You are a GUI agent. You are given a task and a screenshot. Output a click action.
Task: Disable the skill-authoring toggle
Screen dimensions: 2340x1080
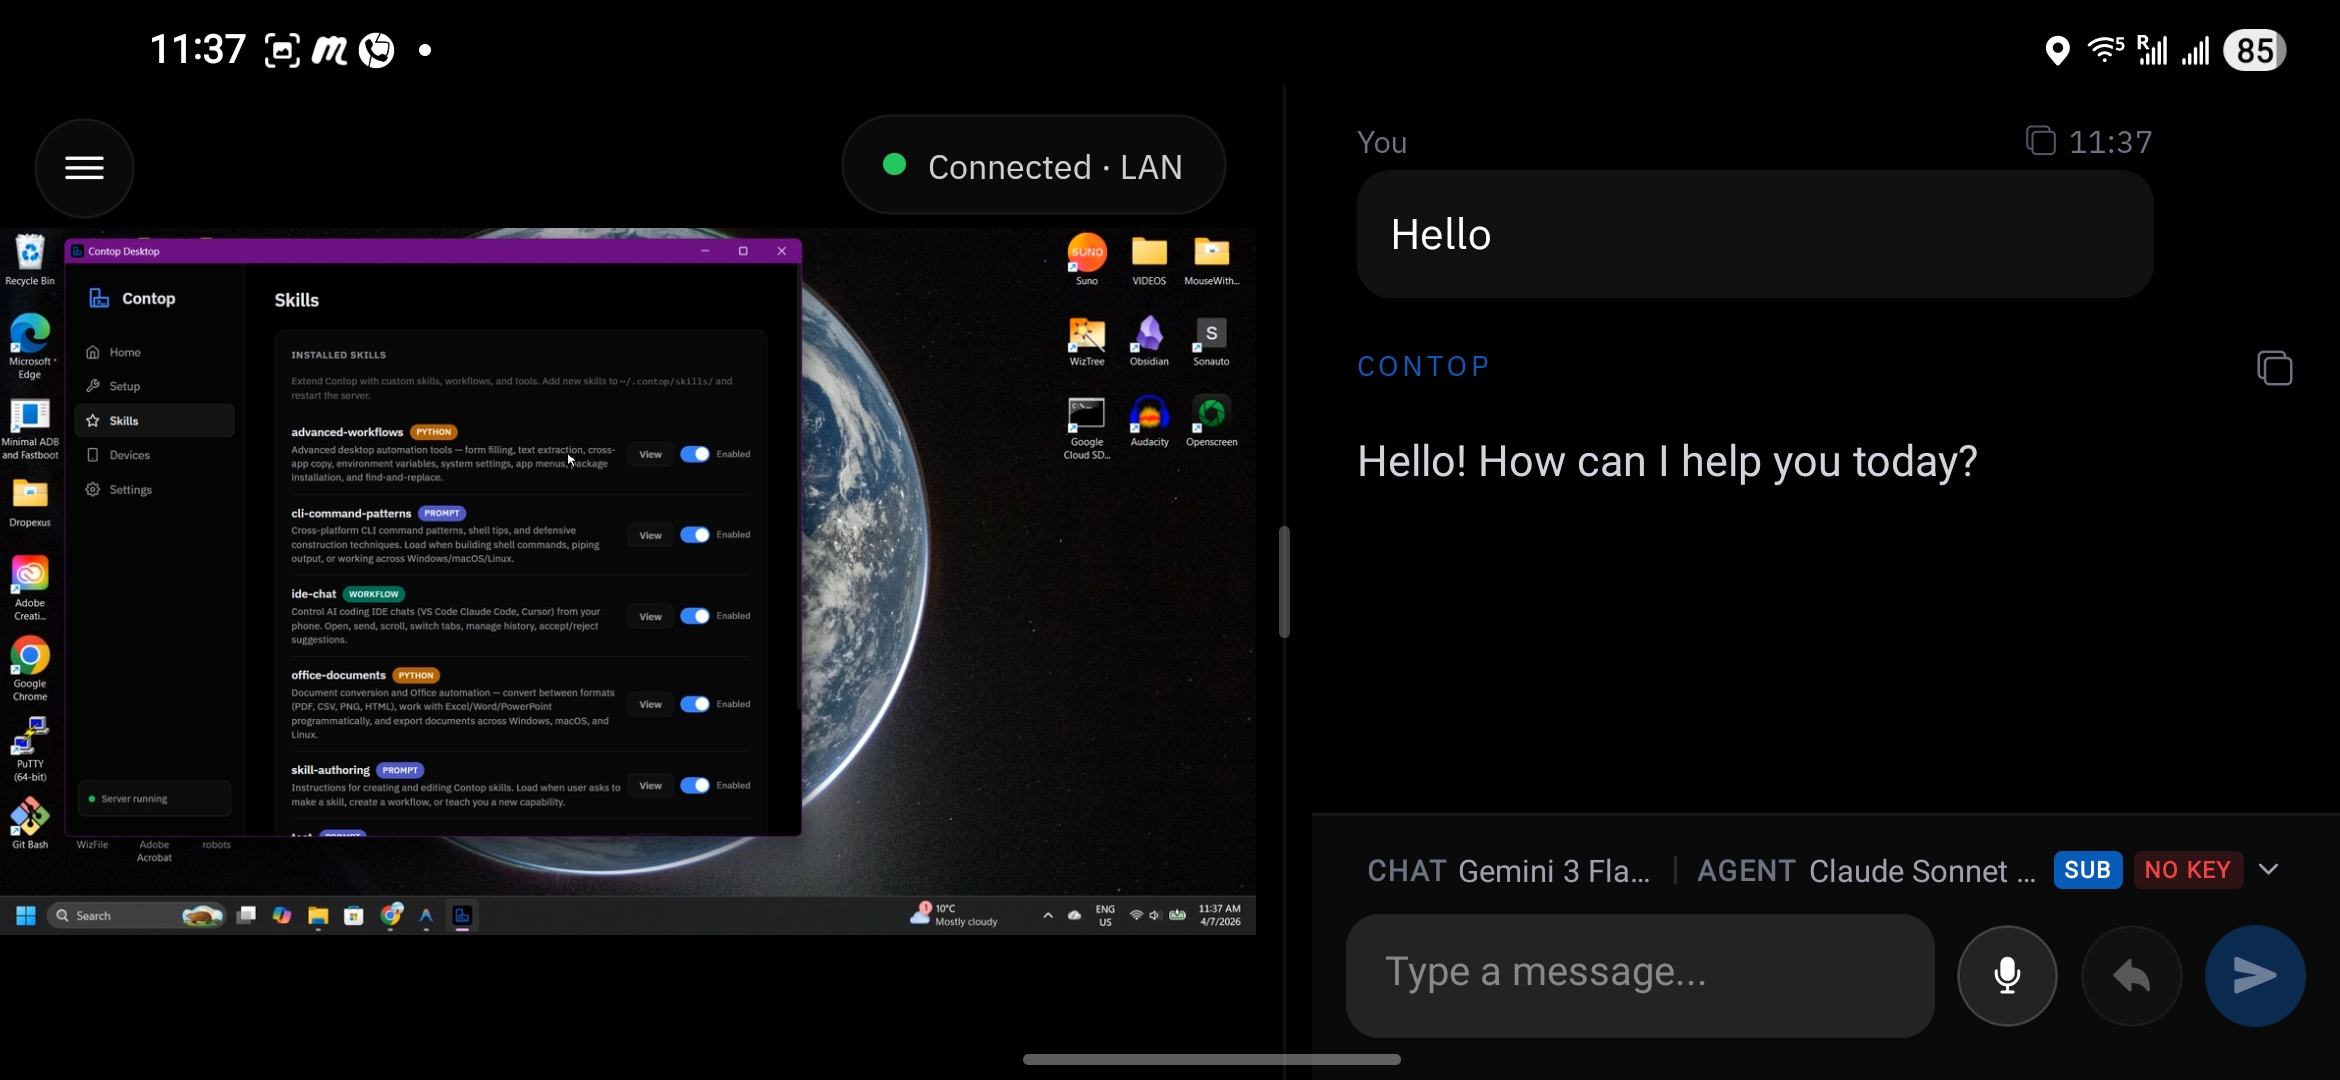click(694, 786)
